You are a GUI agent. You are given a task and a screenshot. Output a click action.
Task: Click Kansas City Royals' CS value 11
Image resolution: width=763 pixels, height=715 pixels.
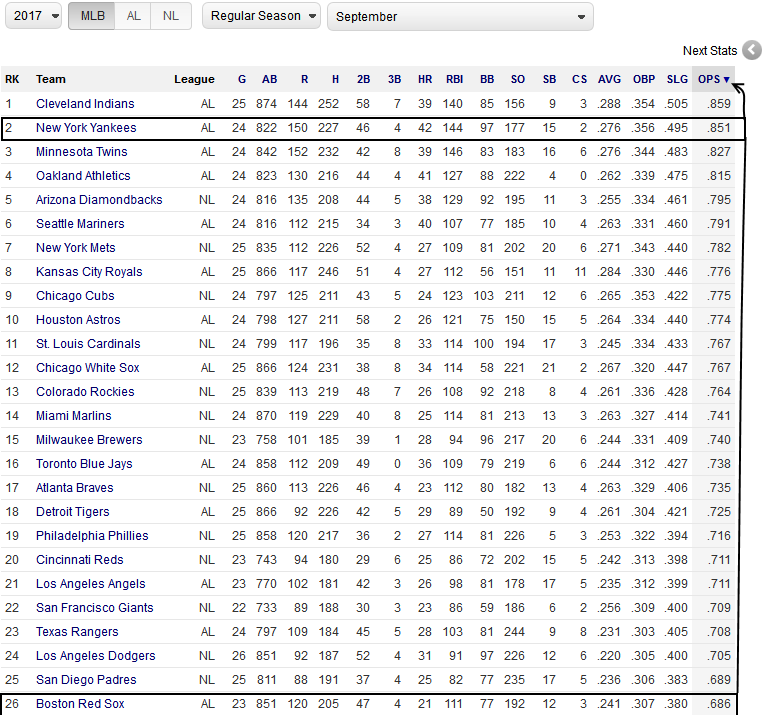click(580, 272)
